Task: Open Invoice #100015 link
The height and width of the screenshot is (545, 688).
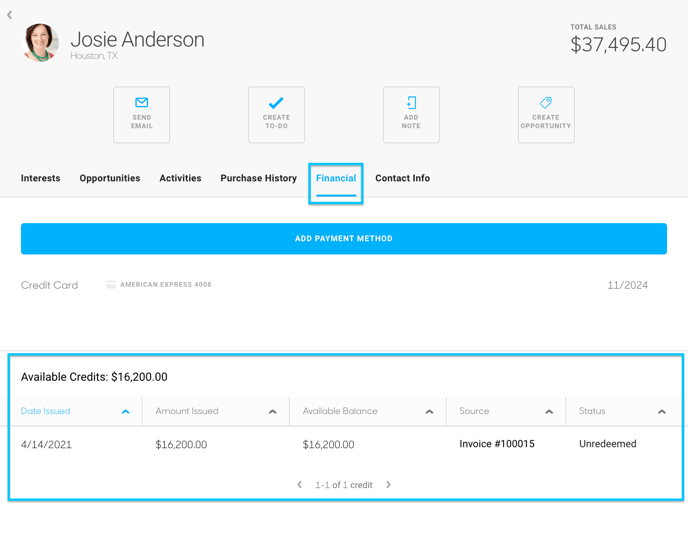Action: click(x=497, y=444)
